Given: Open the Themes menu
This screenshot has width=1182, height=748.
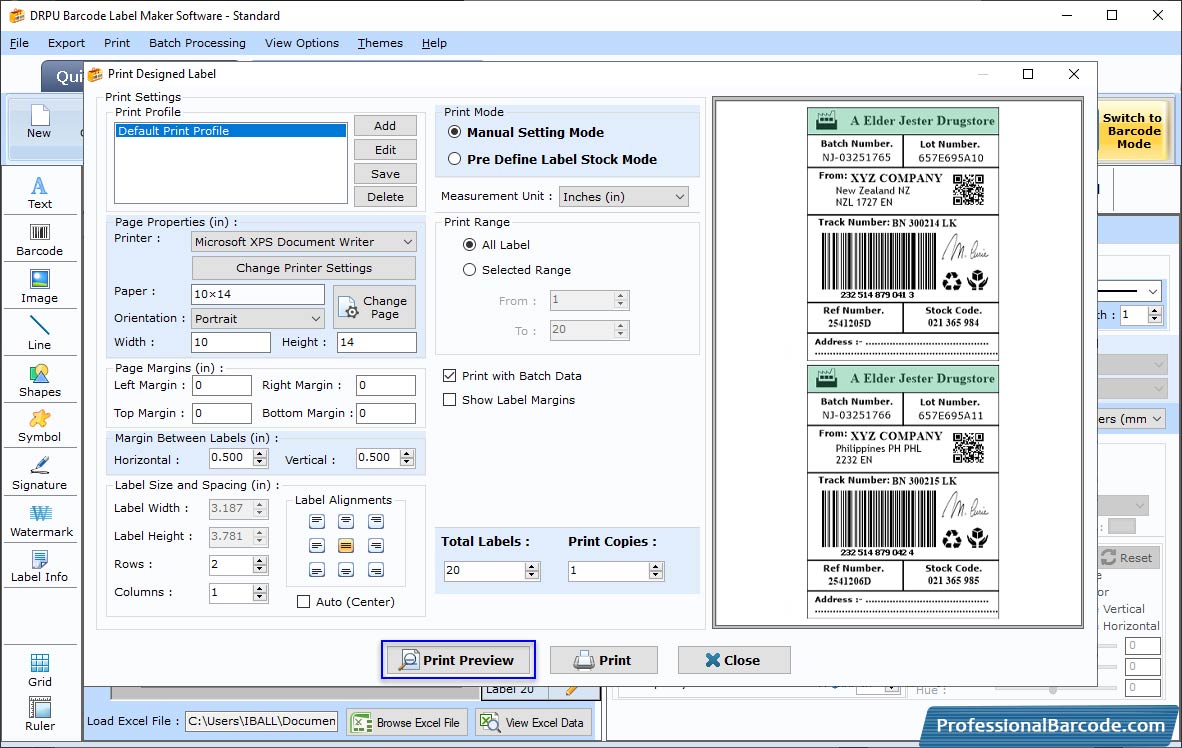Looking at the screenshot, I should pos(380,43).
